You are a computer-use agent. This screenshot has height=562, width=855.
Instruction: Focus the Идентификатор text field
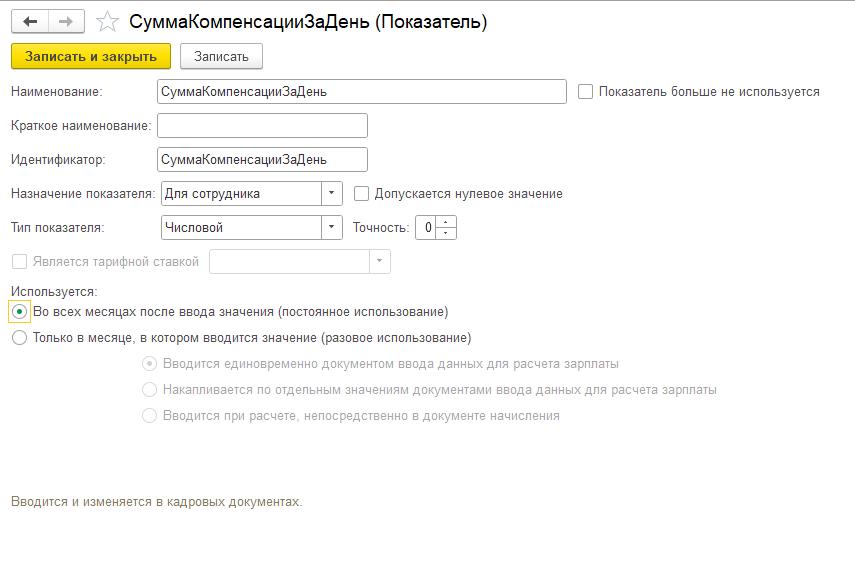(x=262, y=160)
